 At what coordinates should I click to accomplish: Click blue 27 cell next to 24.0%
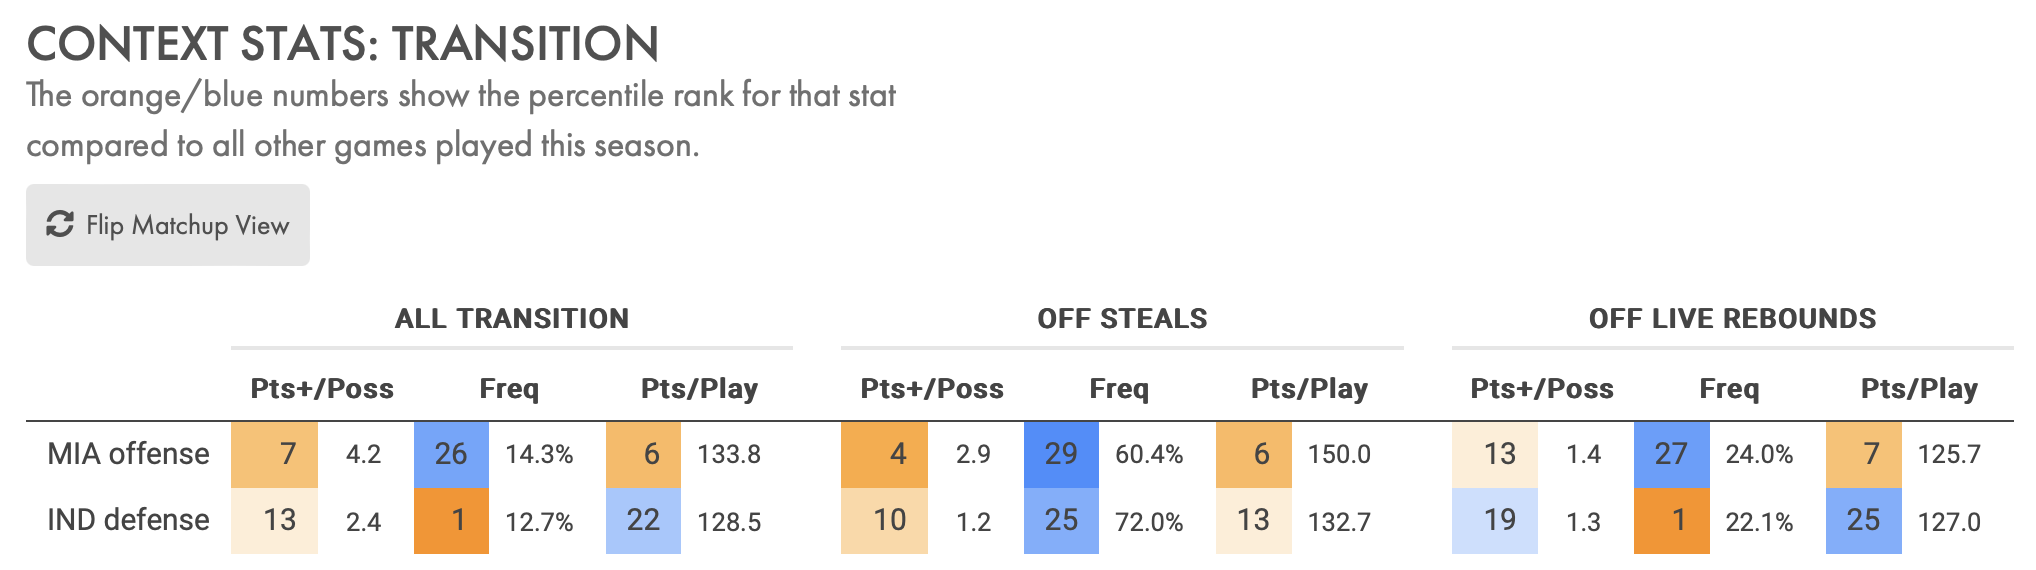click(1671, 454)
